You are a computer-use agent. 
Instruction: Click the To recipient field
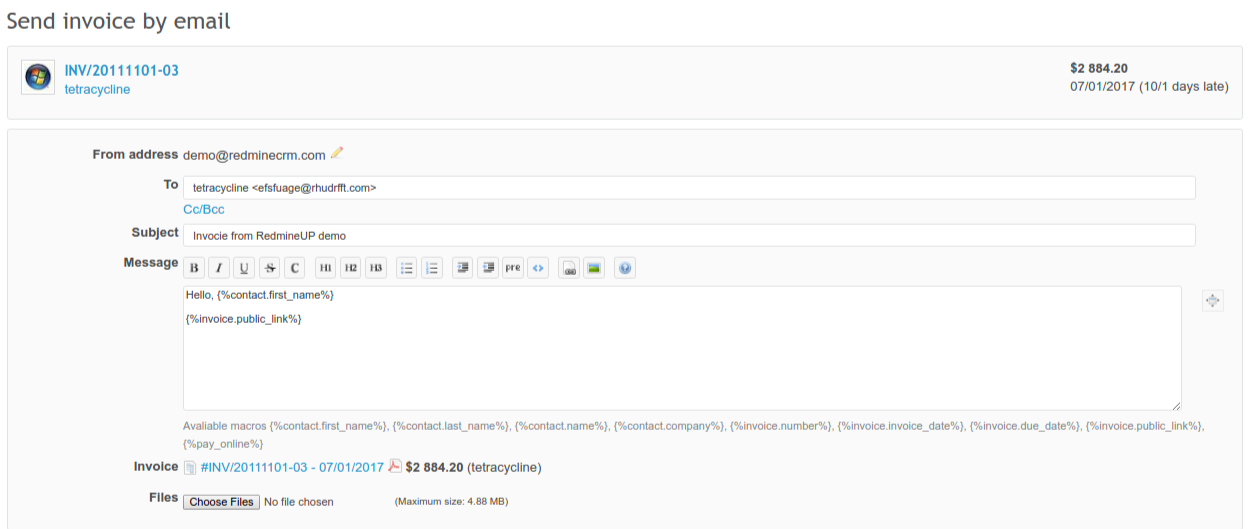click(688, 187)
